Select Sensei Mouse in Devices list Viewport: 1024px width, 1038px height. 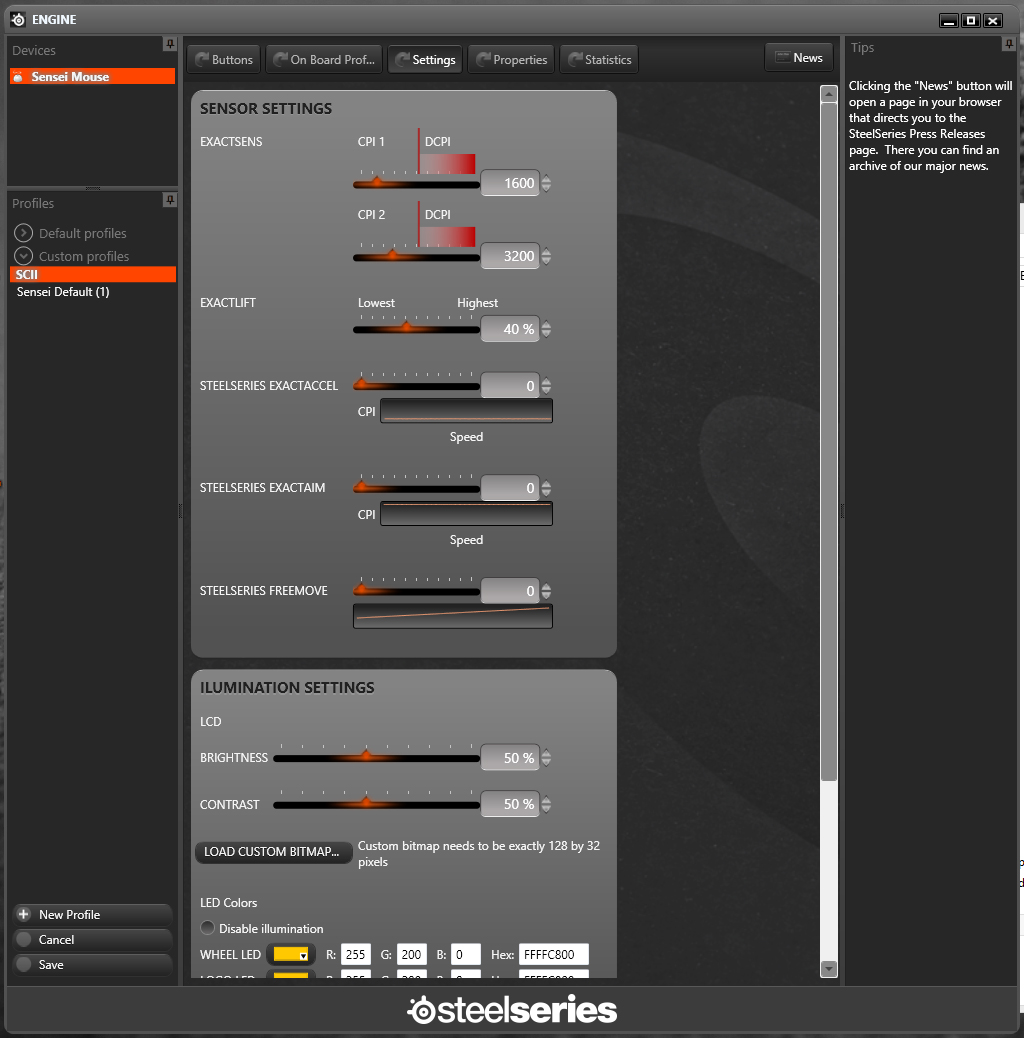pyautogui.click(x=93, y=77)
